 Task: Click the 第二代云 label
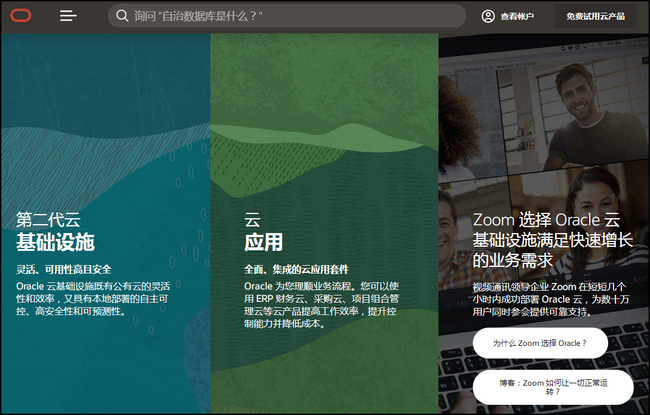pyautogui.click(x=48, y=220)
